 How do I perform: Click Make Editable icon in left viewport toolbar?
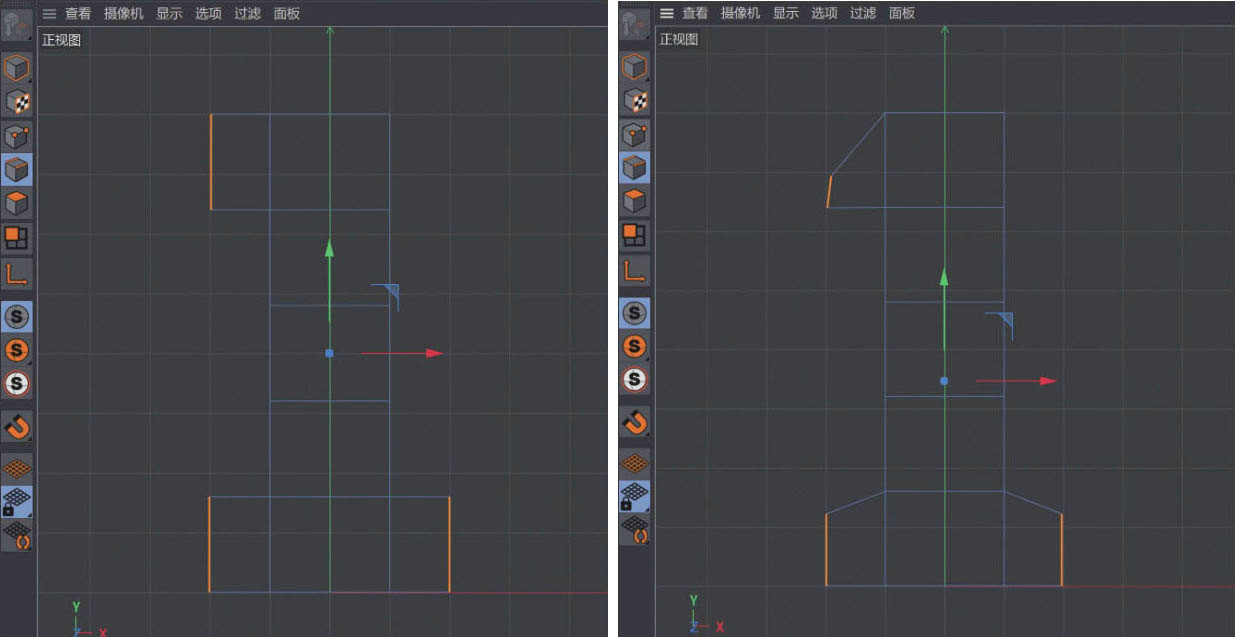click(17, 26)
